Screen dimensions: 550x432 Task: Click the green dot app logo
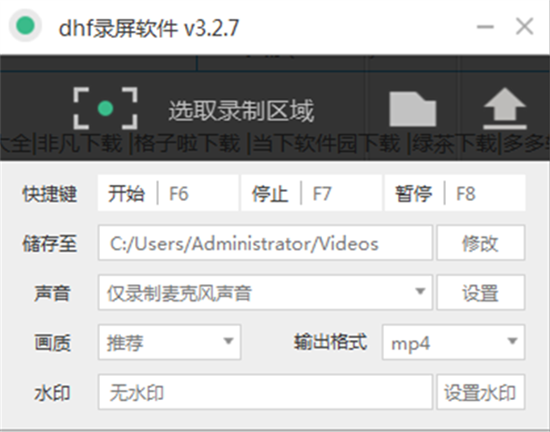point(25,26)
